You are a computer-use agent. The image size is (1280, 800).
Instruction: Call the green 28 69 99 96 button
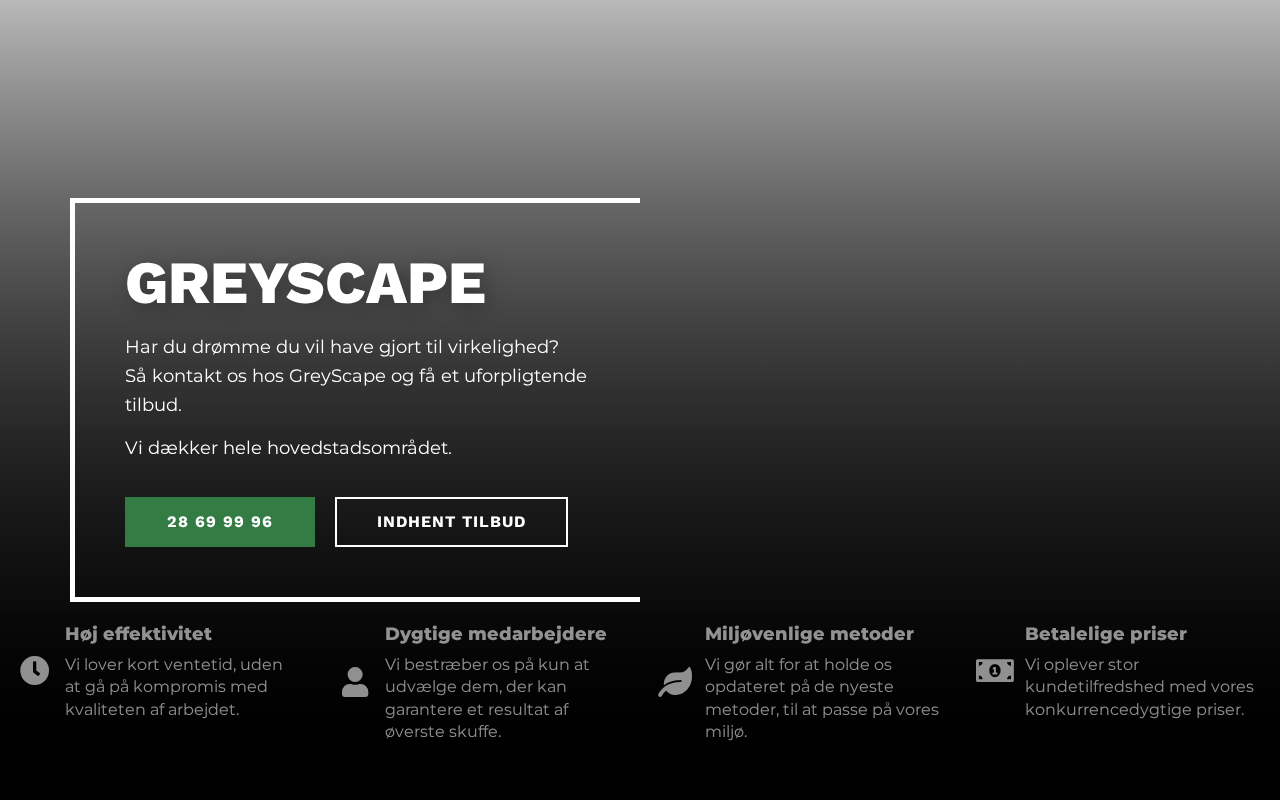coord(220,522)
